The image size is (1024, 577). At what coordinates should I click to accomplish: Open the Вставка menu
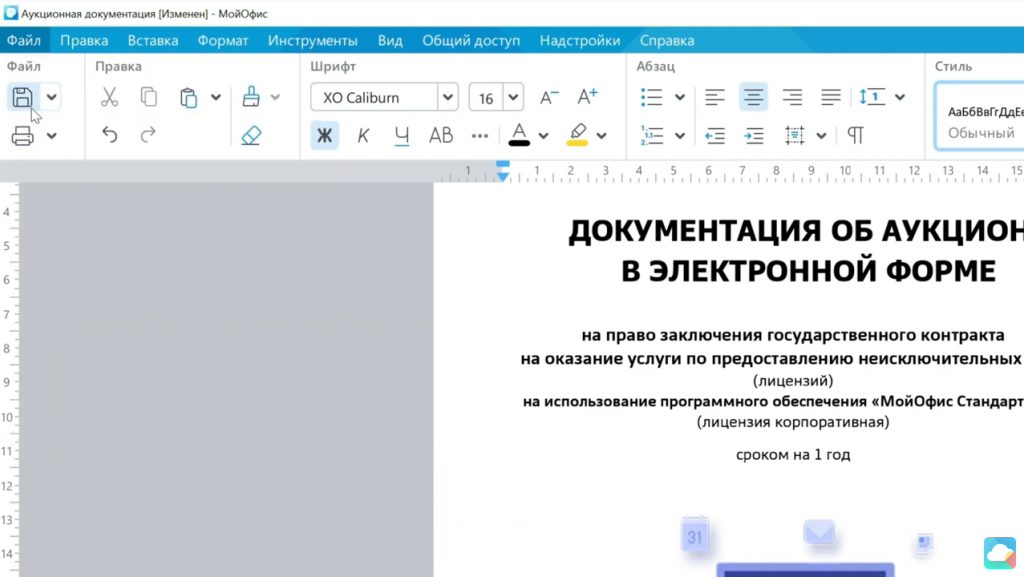[153, 40]
